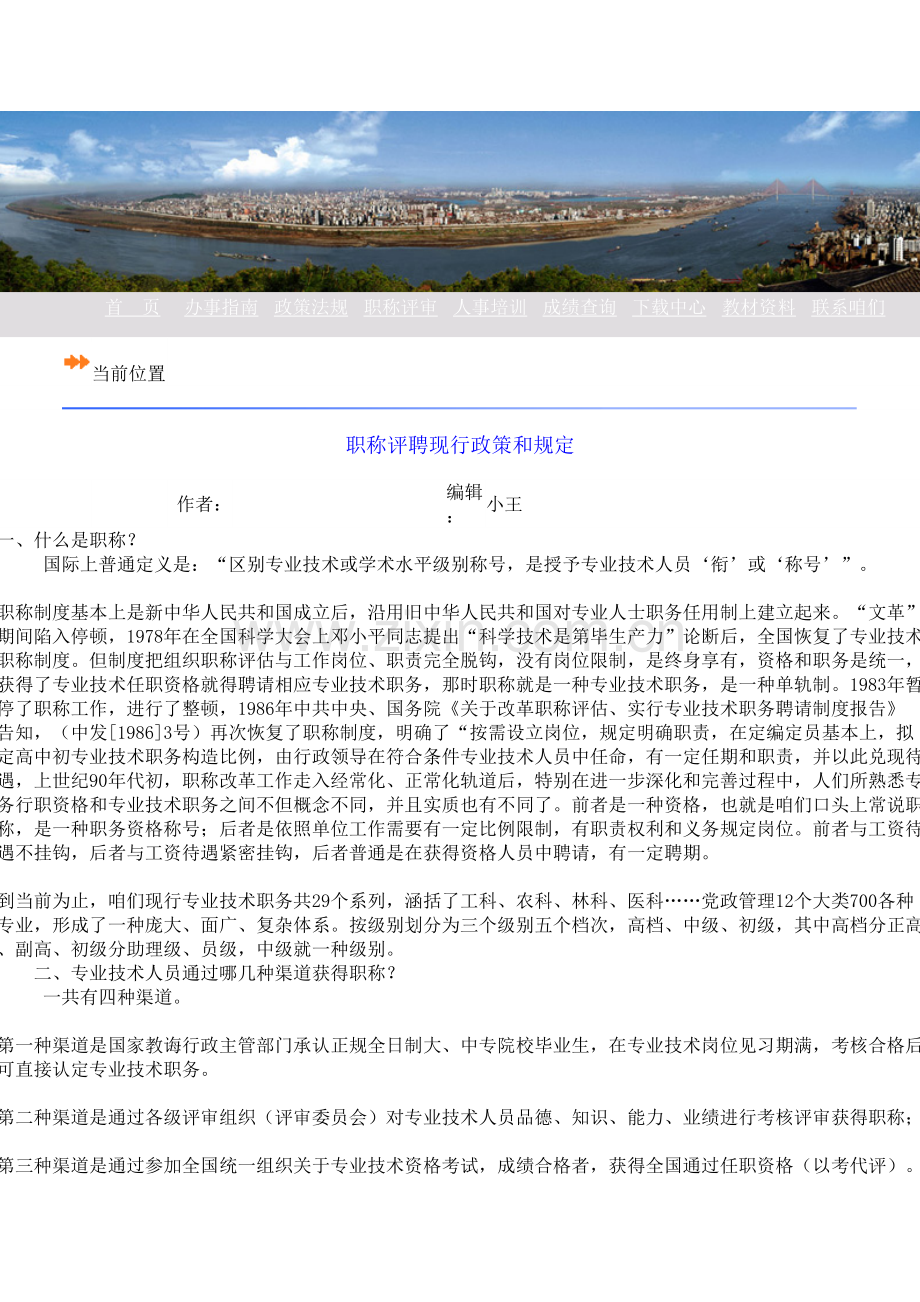Click the heading 一、什么是职称？
This screenshot has width=920, height=1302.
point(68,540)
